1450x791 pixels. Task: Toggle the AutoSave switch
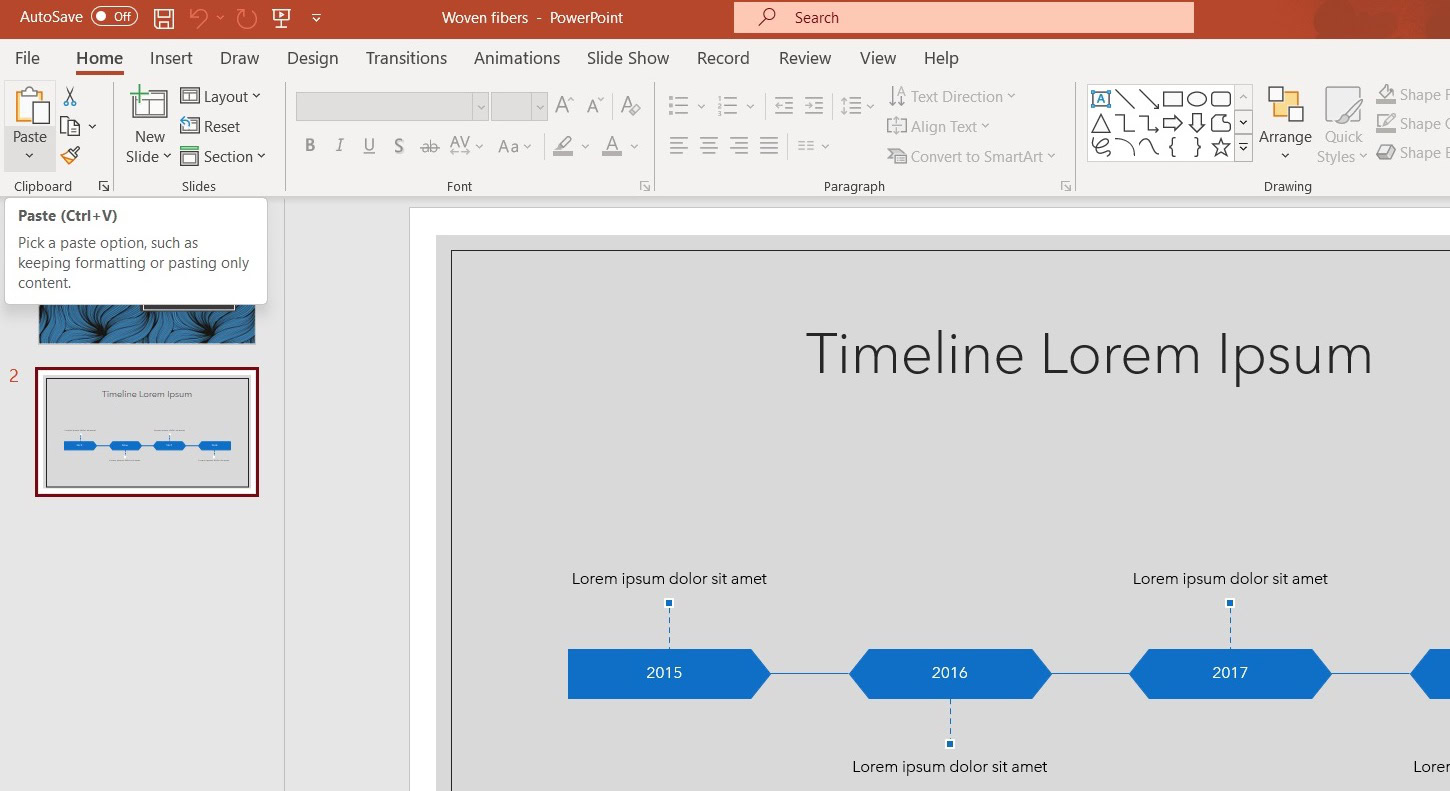pos(114,17)
